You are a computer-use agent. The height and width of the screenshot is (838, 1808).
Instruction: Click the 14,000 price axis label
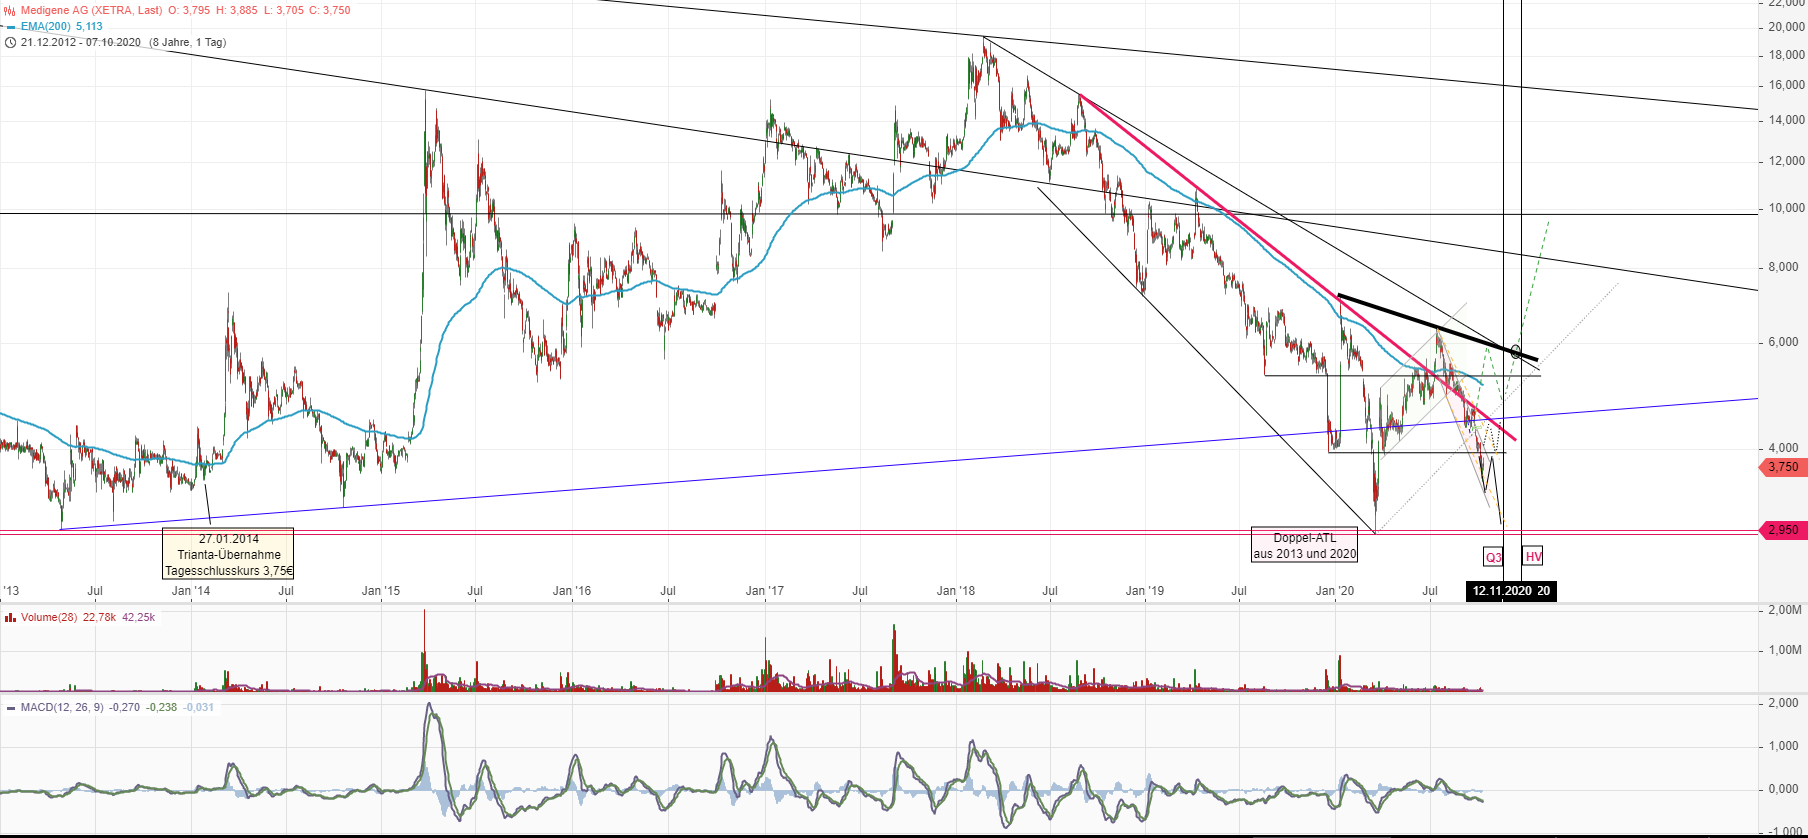pos(1787,120)
